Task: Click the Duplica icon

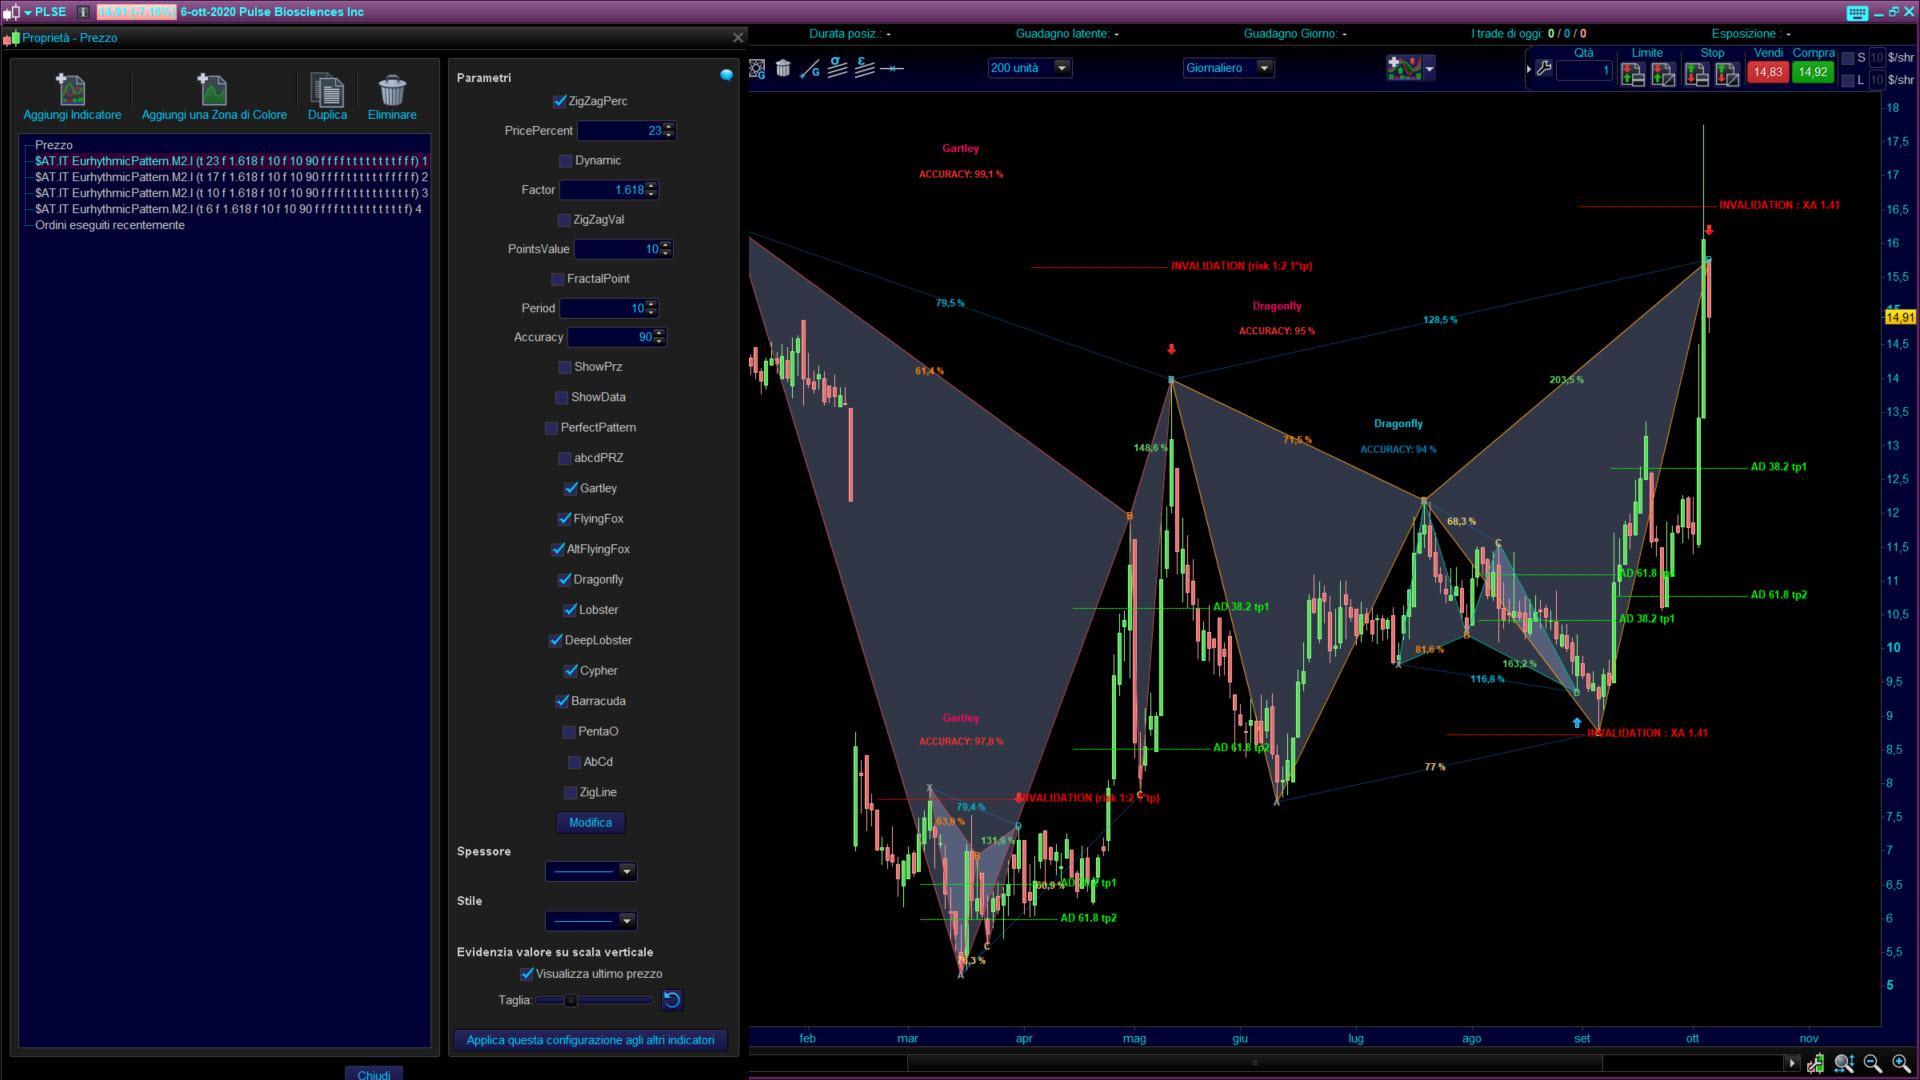Action: point(327,91)
